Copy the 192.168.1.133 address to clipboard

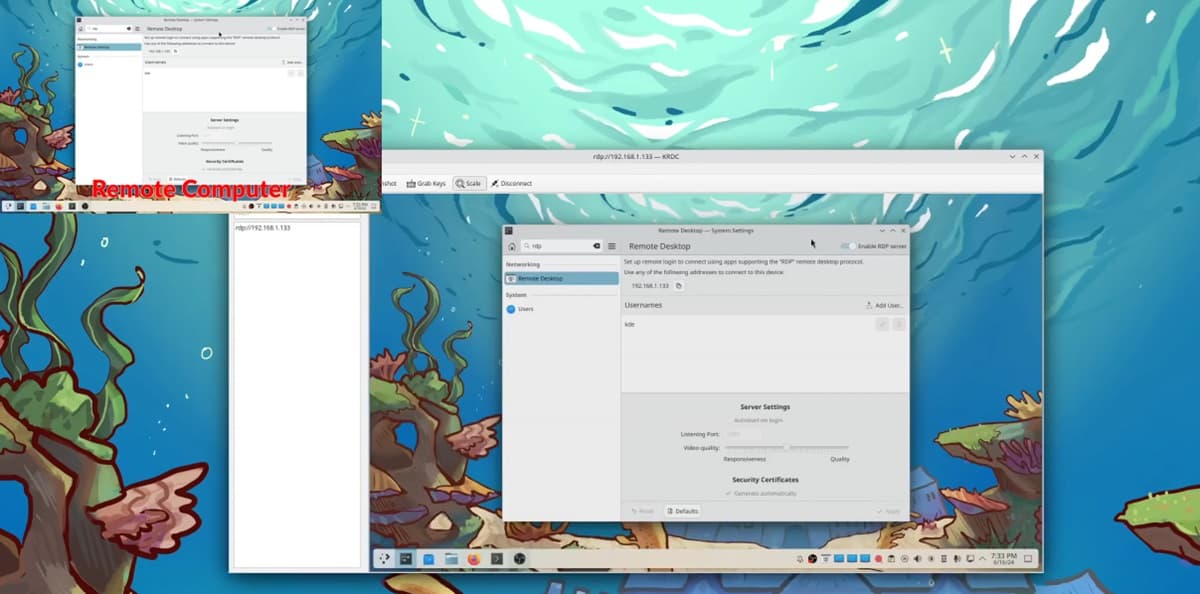coord(679,286)
